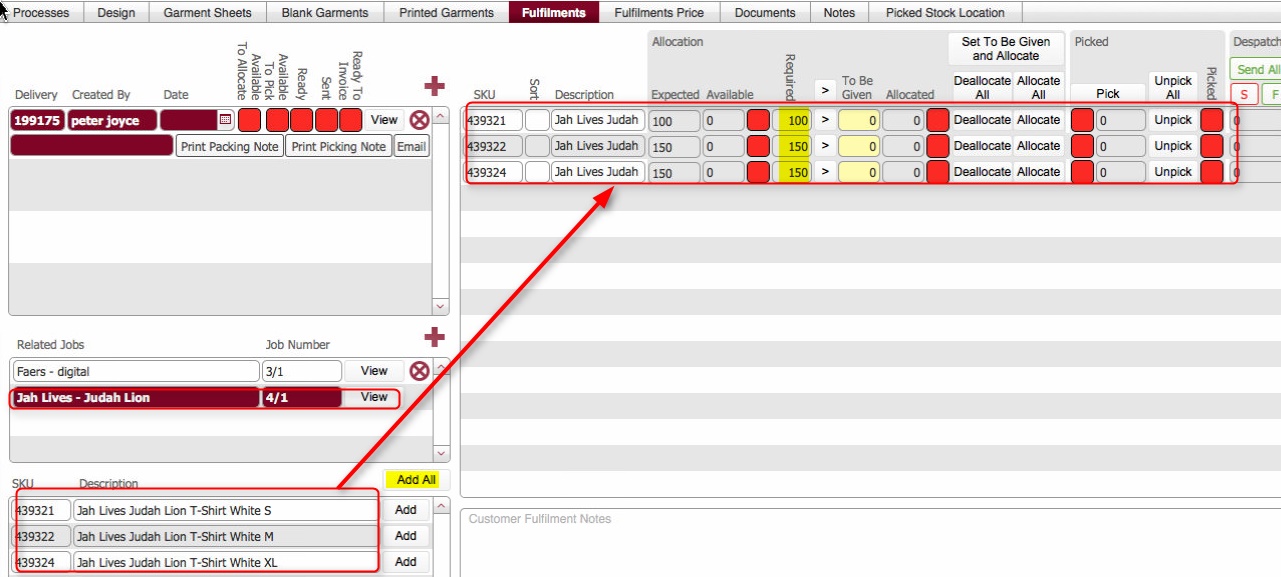This screenshot has width=1281, height=577.
Task: Click the '>' arrow for SKU 439321
Action: coord(825,120)
